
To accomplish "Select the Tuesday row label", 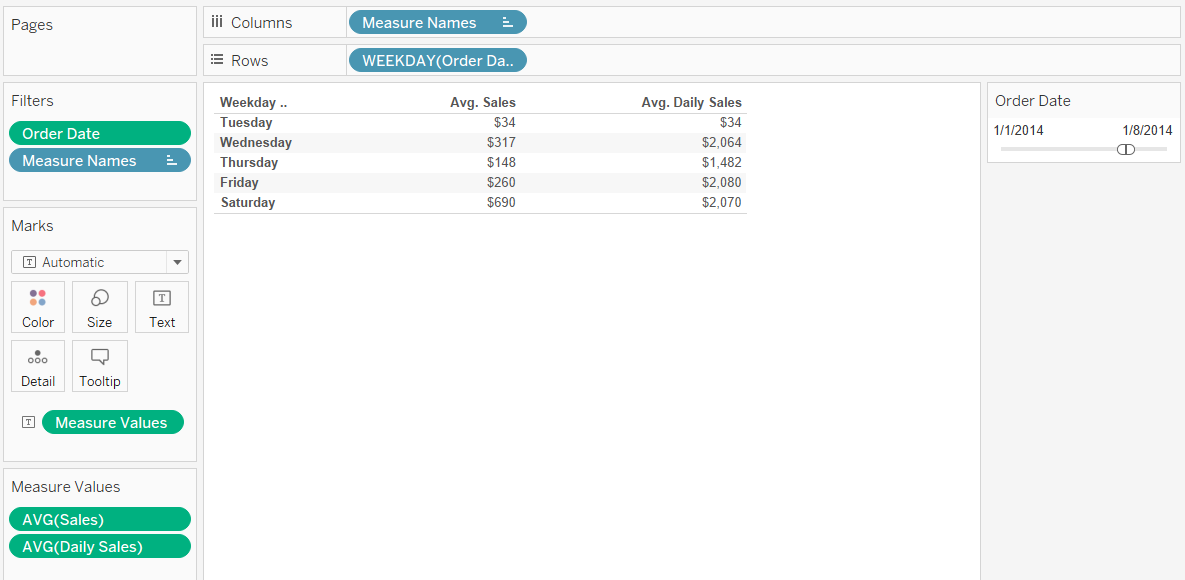I will (246, 122).
